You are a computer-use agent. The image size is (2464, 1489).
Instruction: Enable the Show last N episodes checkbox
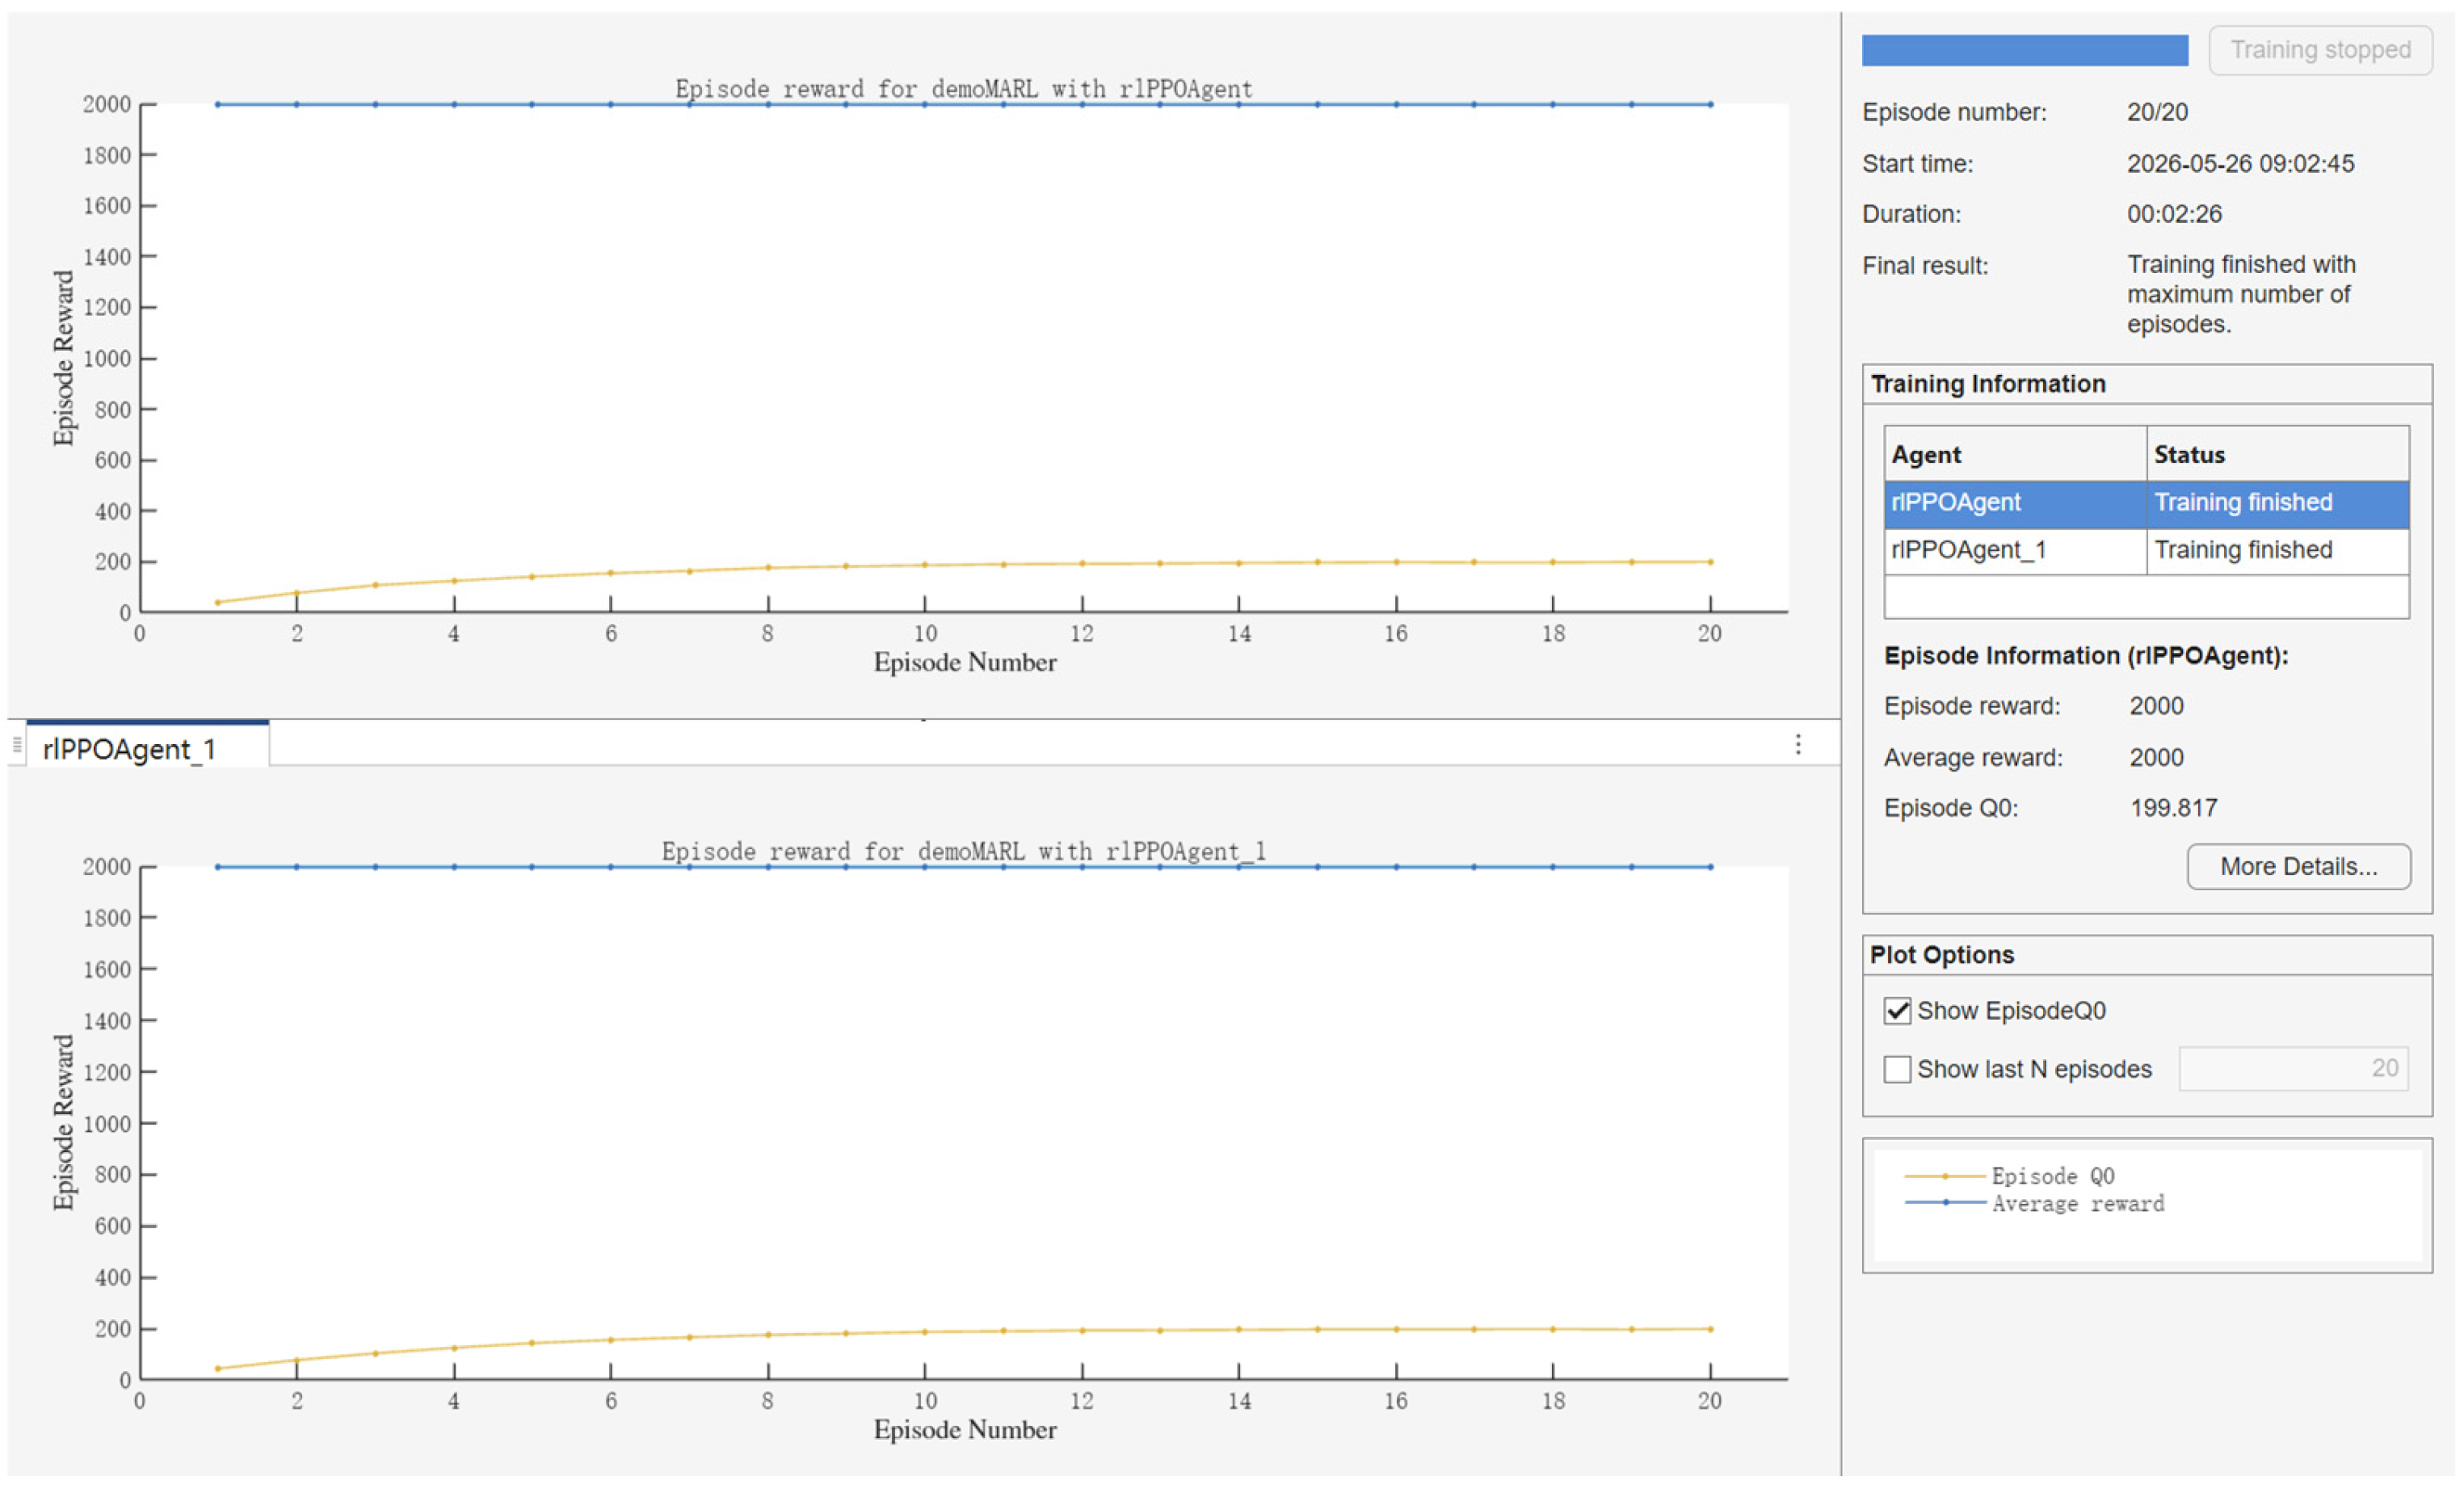[x=1897, y=1069]
